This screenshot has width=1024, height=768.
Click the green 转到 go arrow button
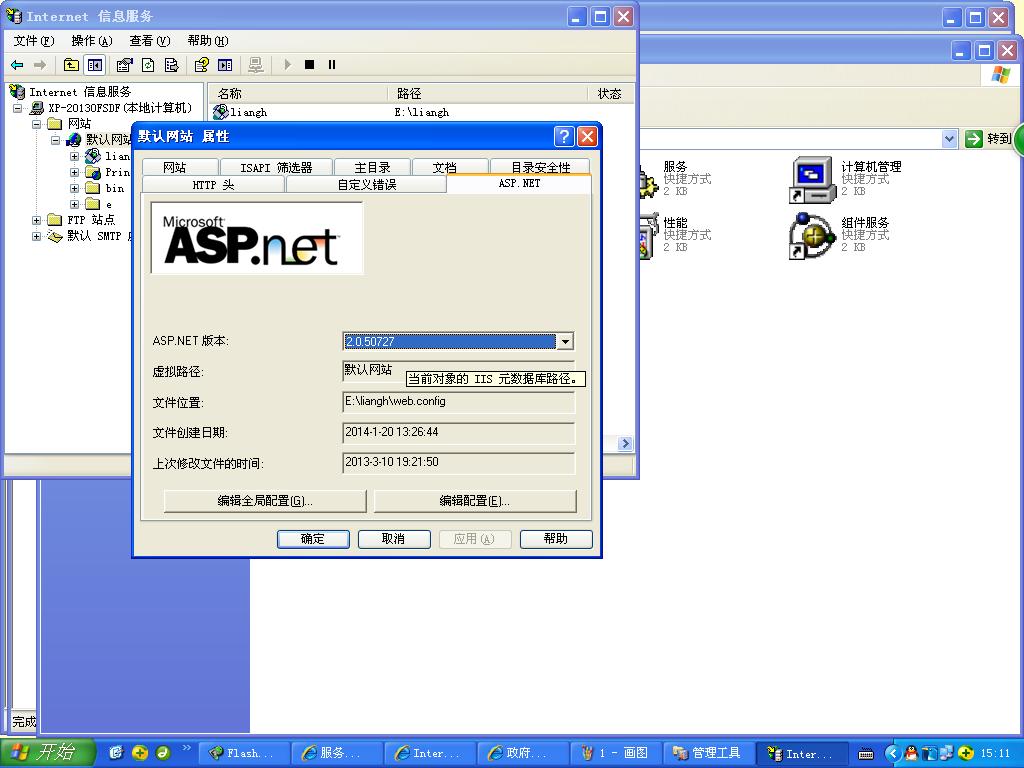tap(974, 138)
